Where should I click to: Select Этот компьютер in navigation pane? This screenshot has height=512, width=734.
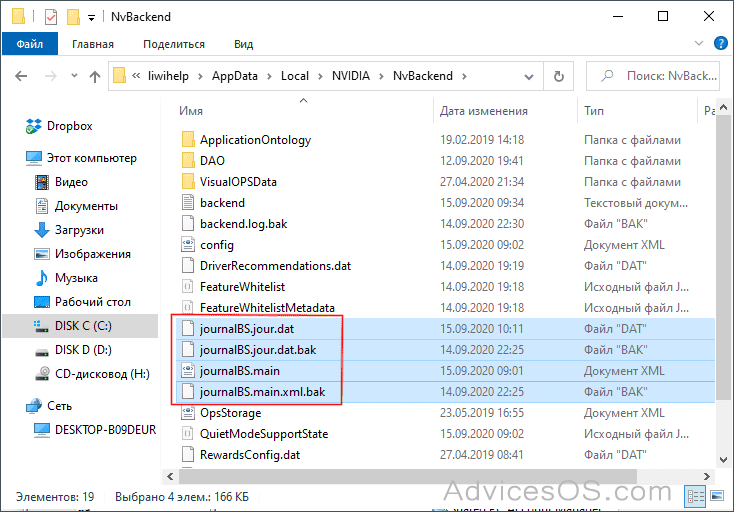(x=81, y=158)
